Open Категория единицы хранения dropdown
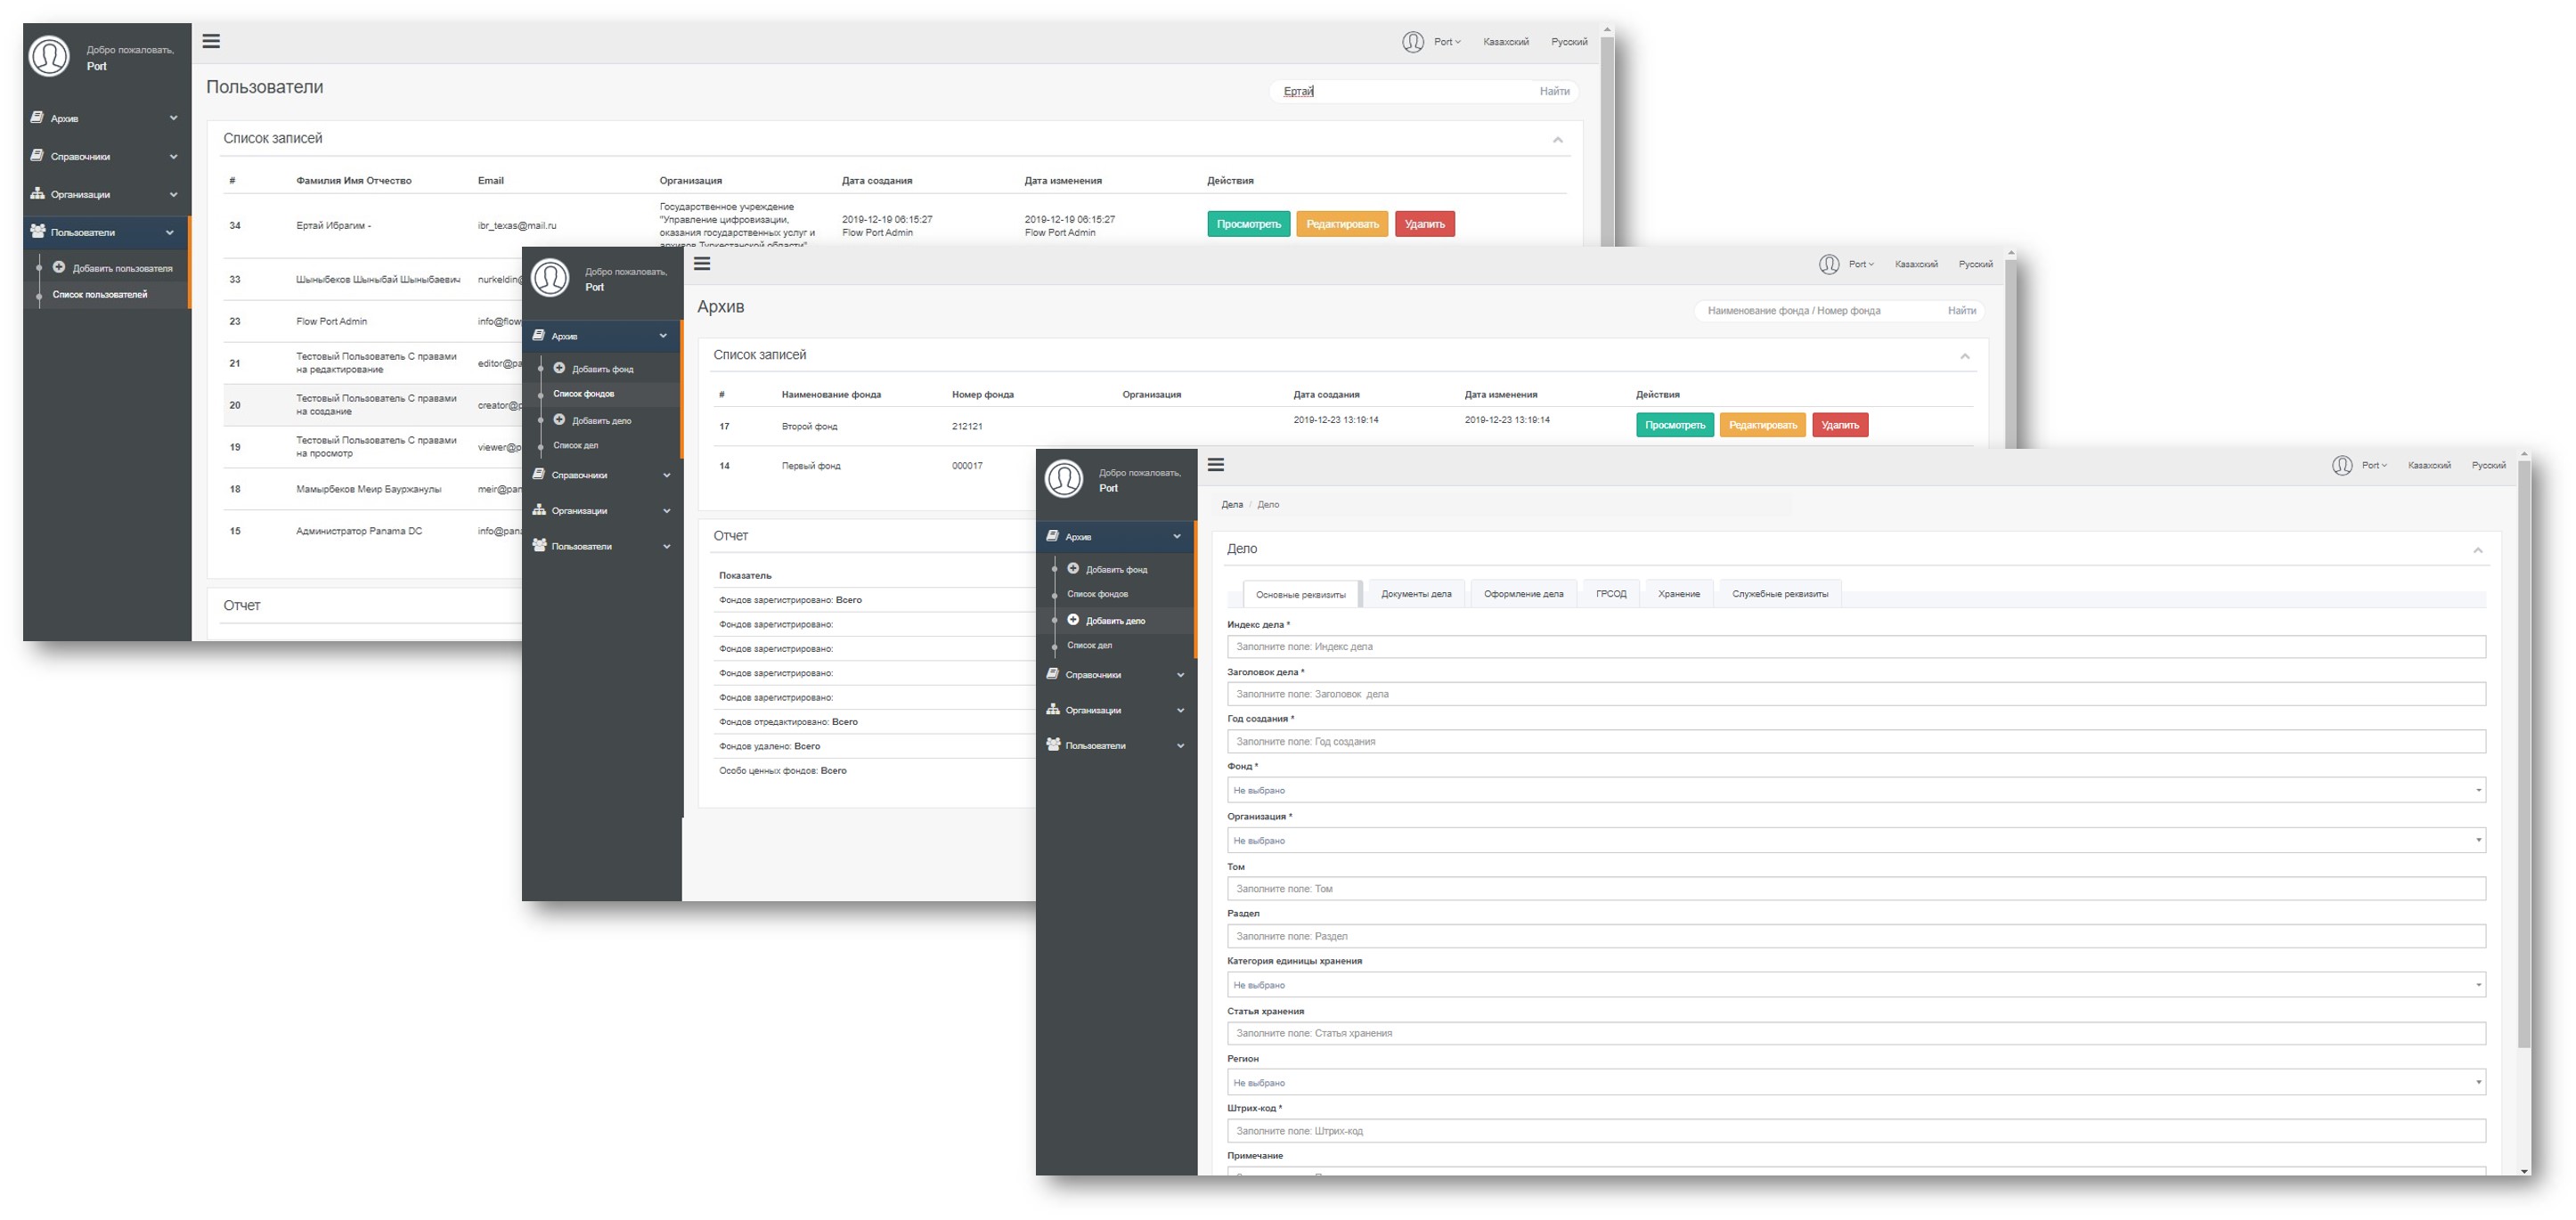2576x1220 pixels. coord(1855,985)
